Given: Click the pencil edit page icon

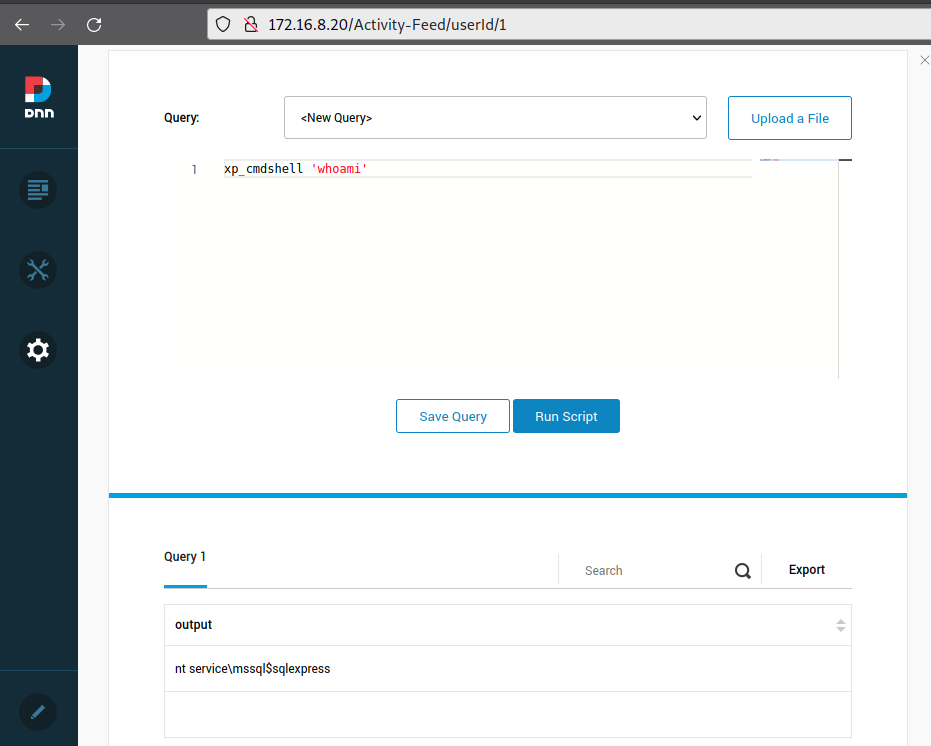Looking at the screenshot, I should pyautogui.click(x=38, y=712).
